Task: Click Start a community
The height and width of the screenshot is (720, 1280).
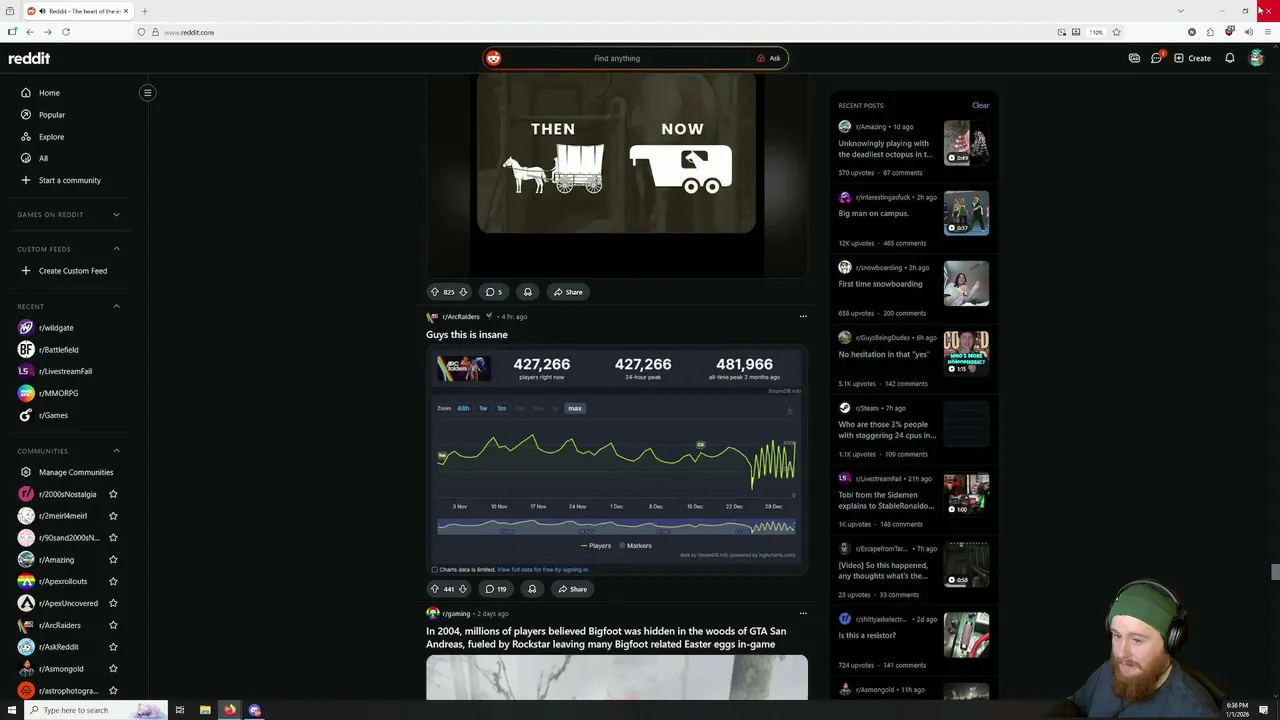Action: [x=68, y=180]
